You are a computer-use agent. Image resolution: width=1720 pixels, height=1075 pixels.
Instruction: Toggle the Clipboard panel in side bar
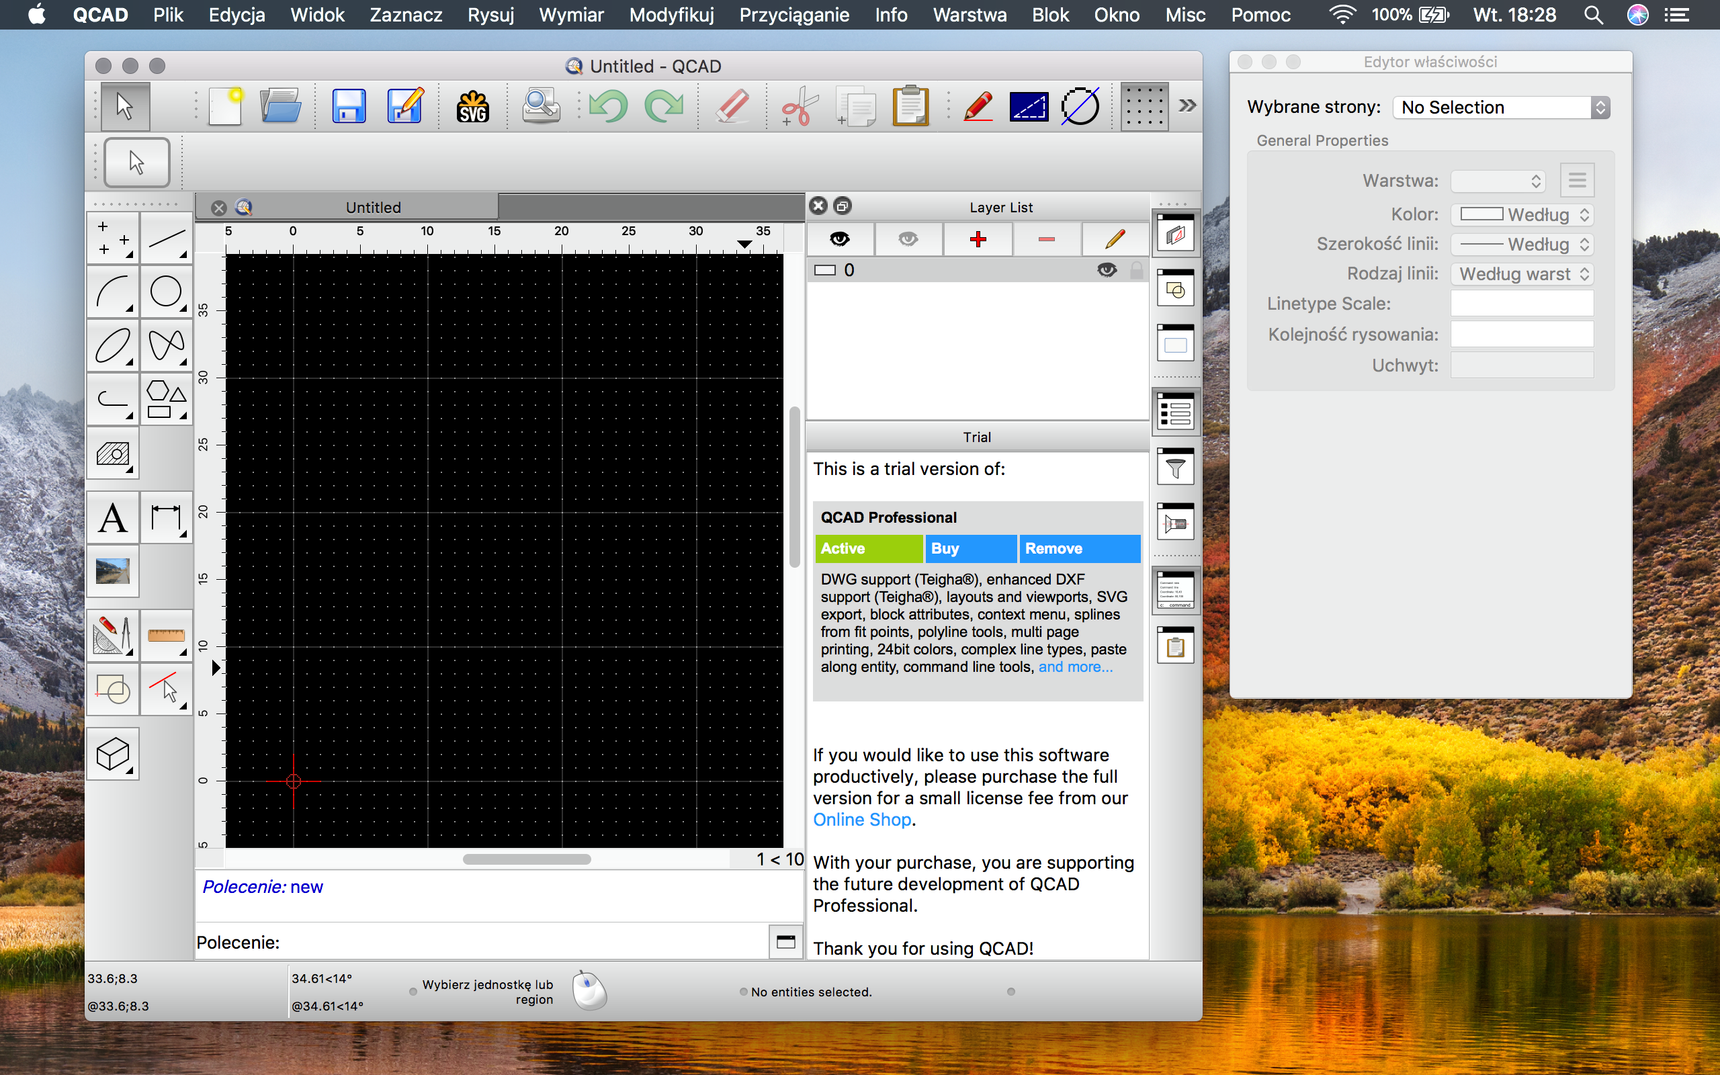click(1175, 645)
